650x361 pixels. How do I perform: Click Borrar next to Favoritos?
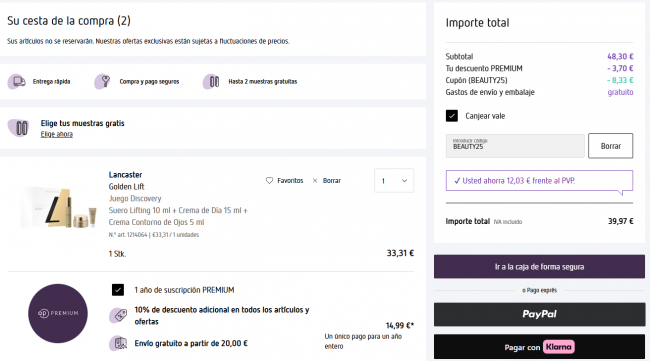[327, 181]
